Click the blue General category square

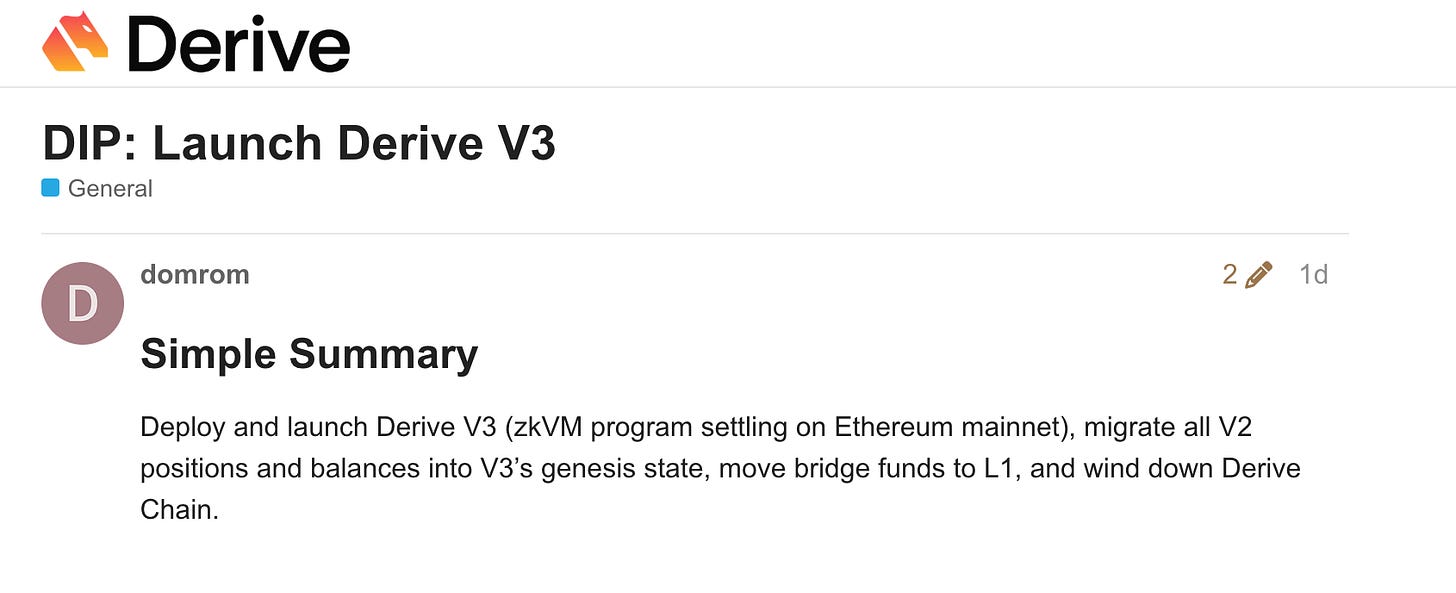(x=50, y=188)
